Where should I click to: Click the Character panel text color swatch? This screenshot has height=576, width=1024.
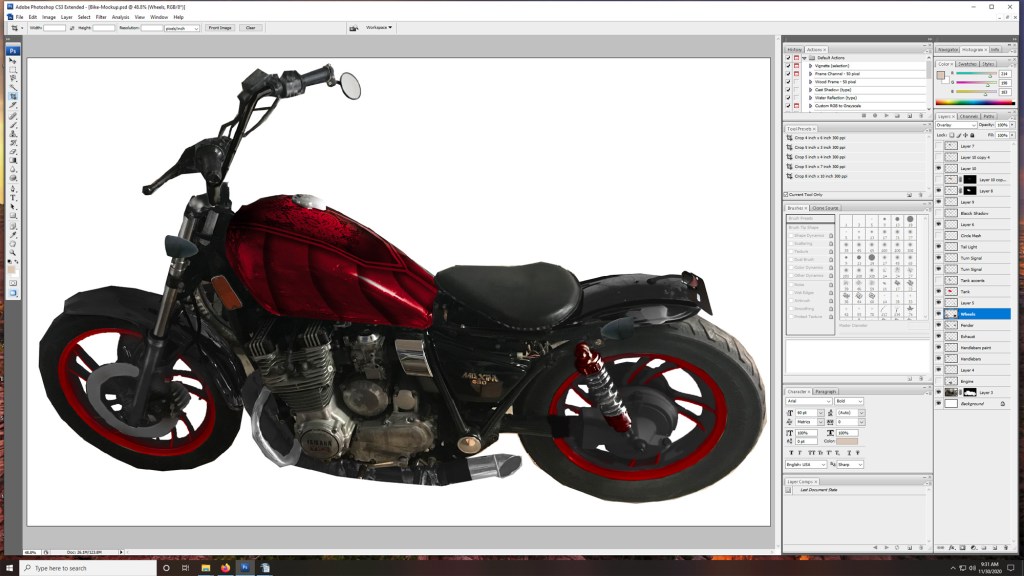(846, 441)
